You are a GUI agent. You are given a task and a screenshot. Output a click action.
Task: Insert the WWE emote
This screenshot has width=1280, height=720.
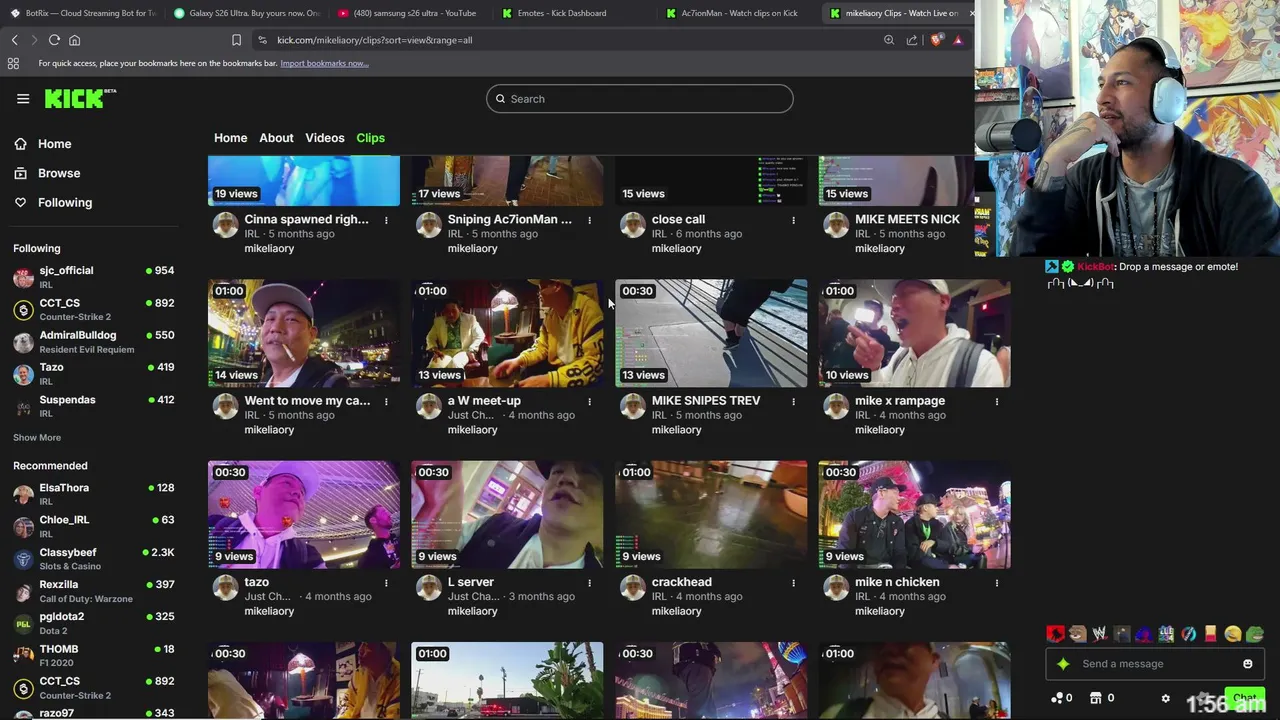click(x=1099, y=633)
